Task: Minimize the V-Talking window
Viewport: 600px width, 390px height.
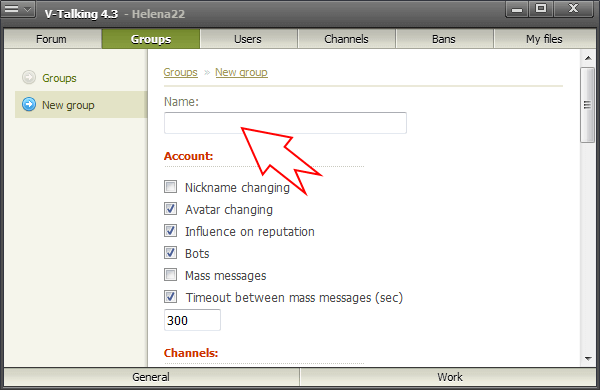Action: pos(517,9)
